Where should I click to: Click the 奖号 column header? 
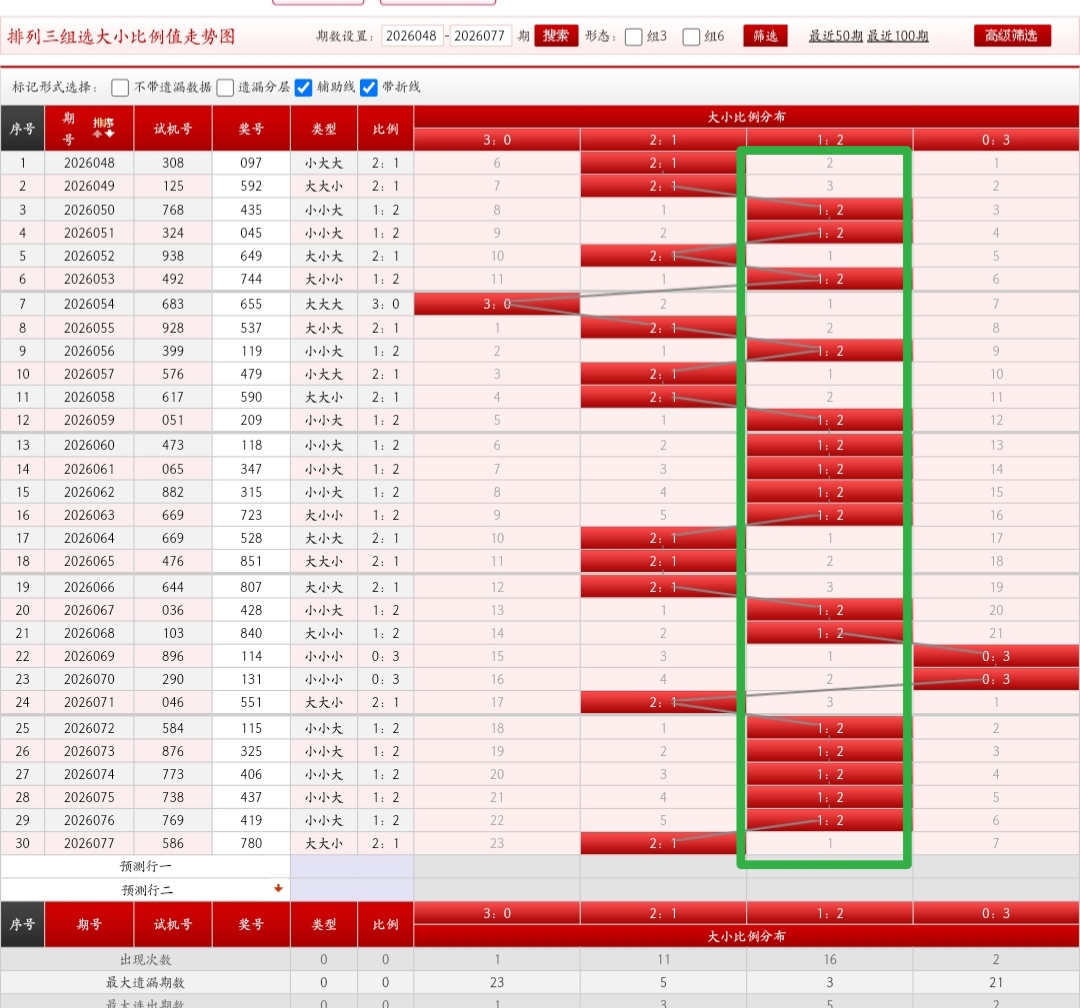(x=251, y=128)
